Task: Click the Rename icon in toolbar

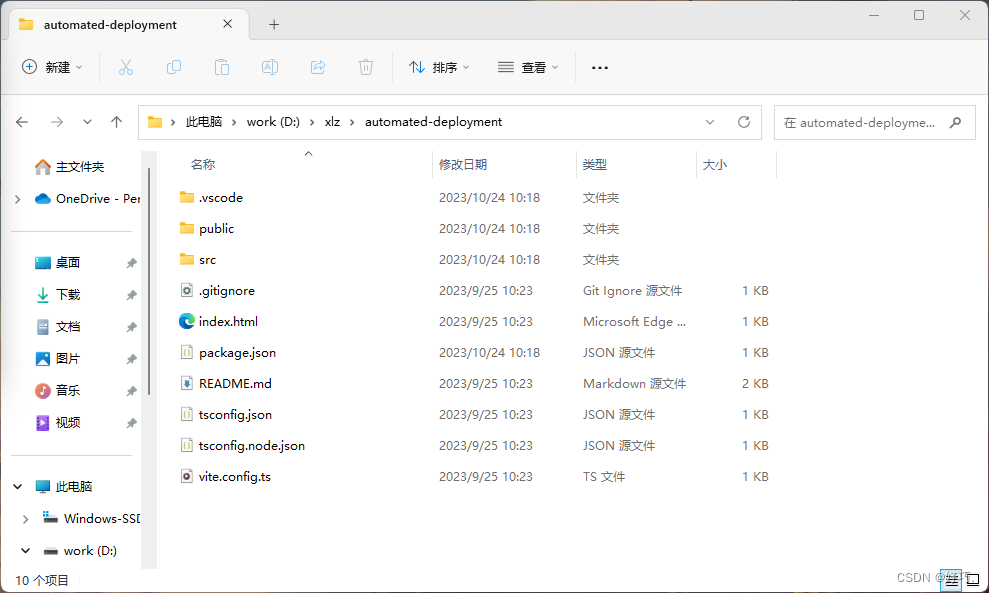Action: tap(270, 67)
